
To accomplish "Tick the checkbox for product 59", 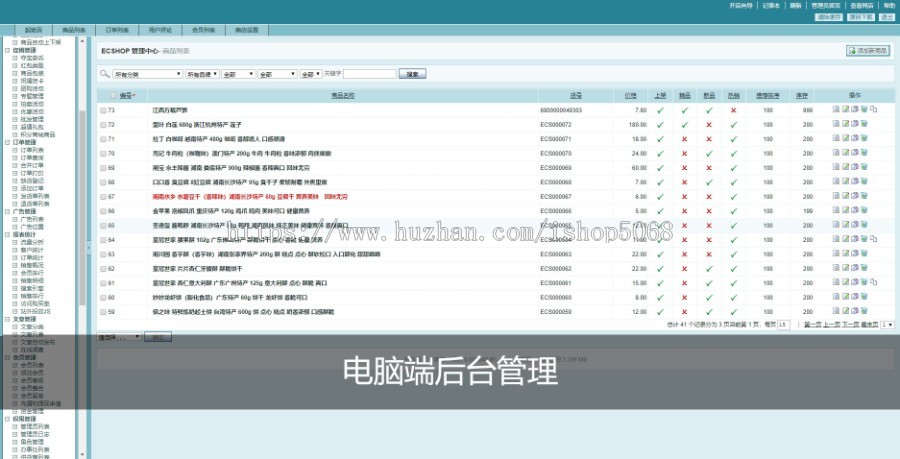I will point(103,312).
